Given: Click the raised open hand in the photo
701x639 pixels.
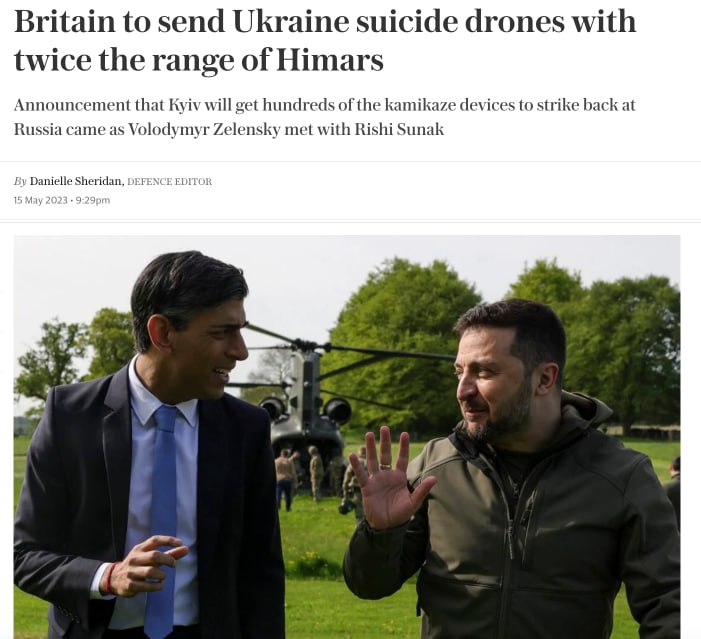Looking at the screenshot, I should (x=388, y=478).
